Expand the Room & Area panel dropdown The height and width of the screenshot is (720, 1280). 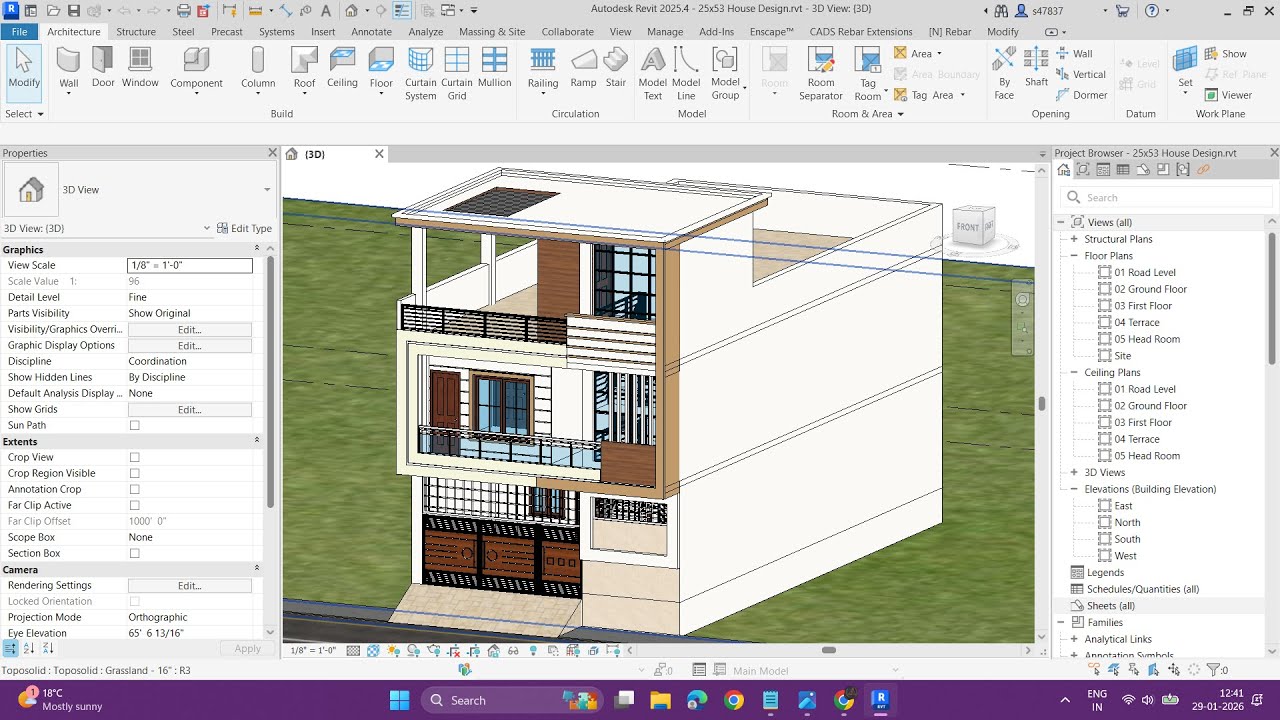point(867,114)
